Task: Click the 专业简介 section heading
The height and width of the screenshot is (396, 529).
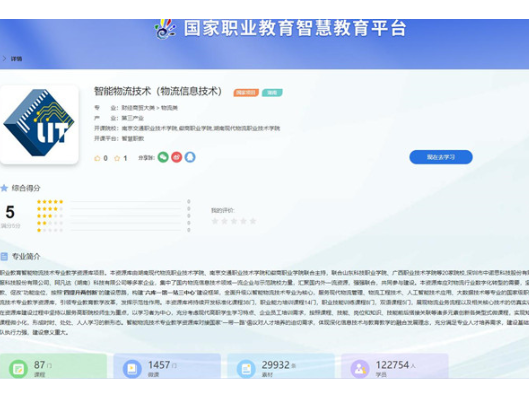Action: click(26, 257)
